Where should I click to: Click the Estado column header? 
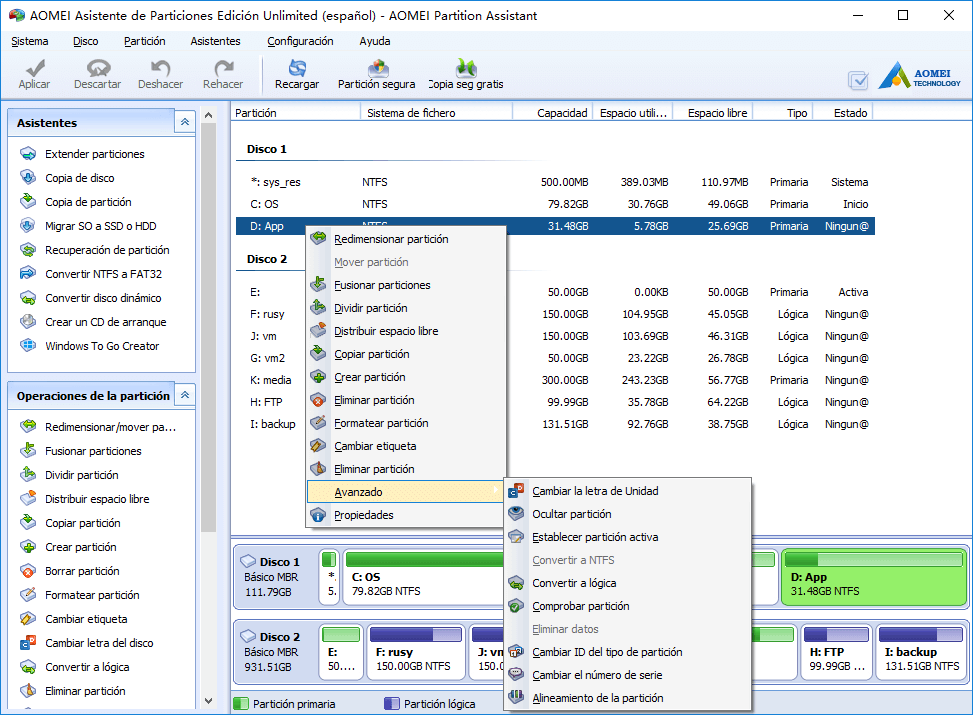(843, 113)
